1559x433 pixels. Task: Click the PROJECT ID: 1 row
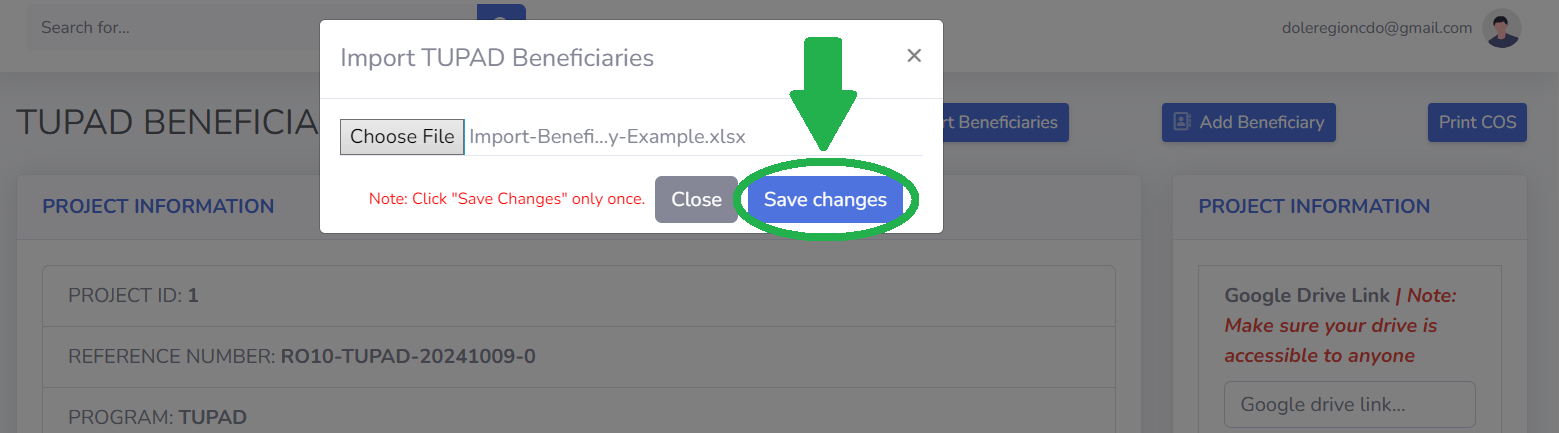pos(579,296)
